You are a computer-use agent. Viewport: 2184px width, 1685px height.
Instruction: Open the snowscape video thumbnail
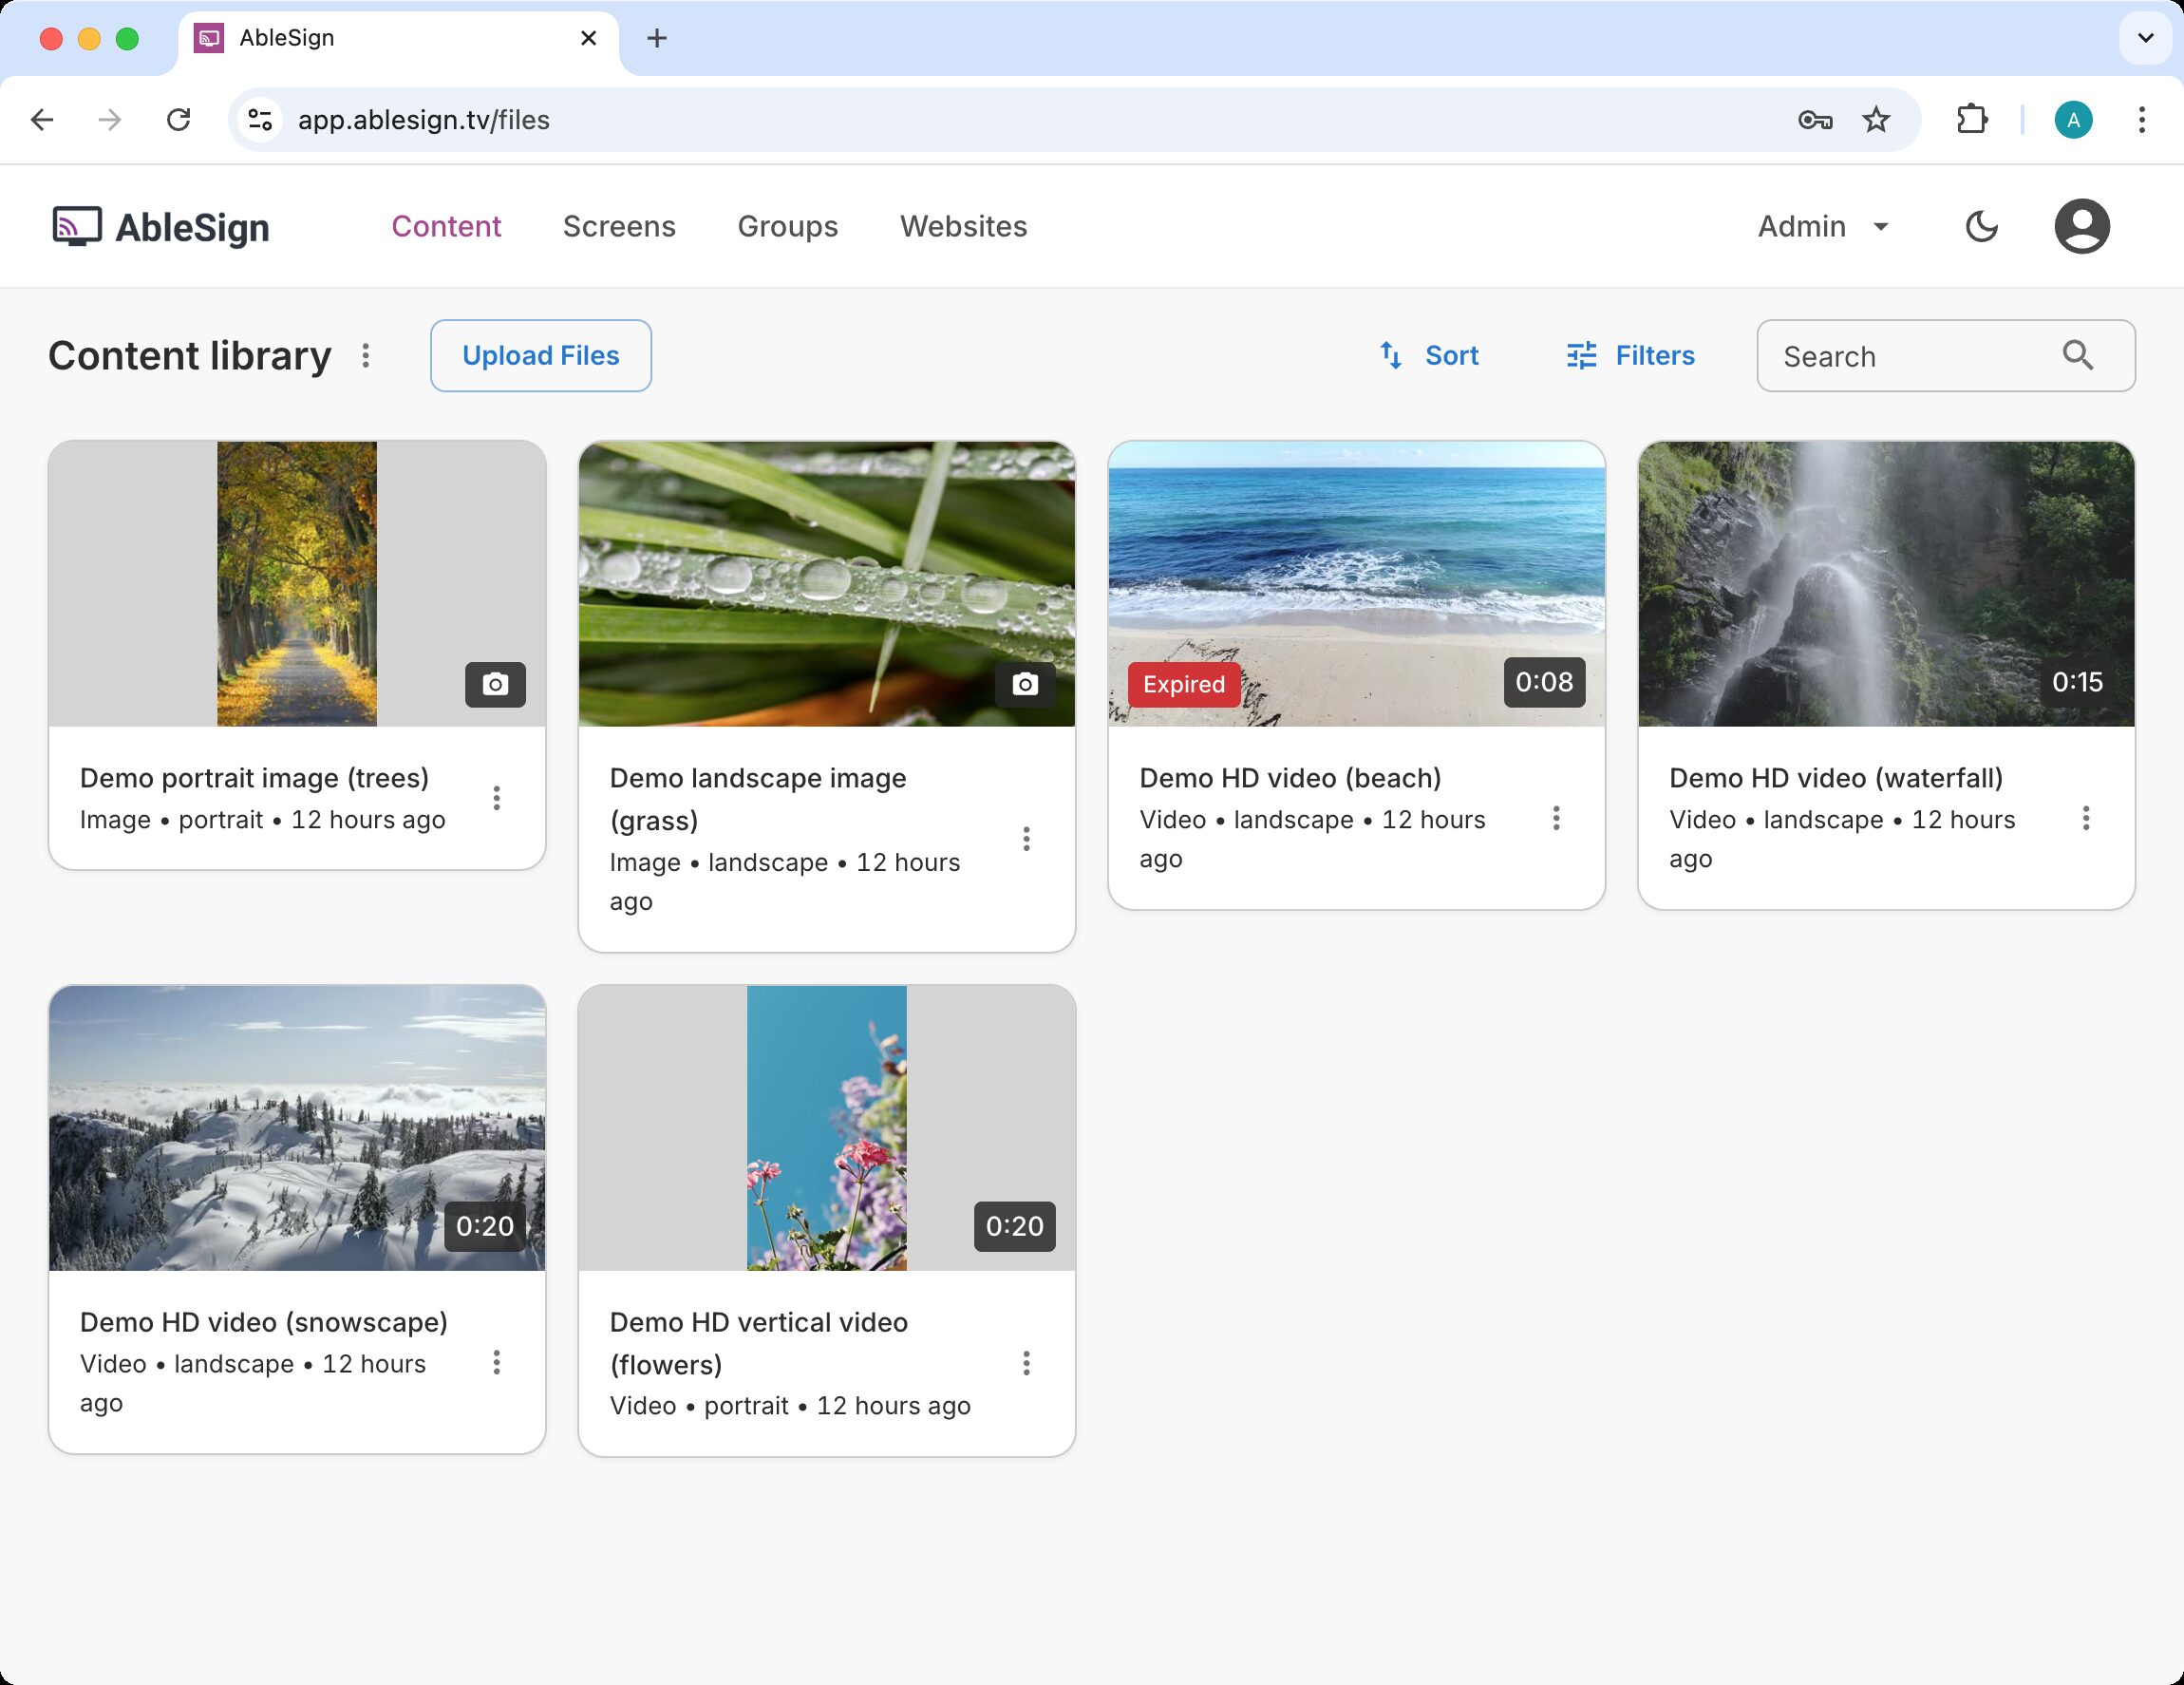tap(297, 1127)
